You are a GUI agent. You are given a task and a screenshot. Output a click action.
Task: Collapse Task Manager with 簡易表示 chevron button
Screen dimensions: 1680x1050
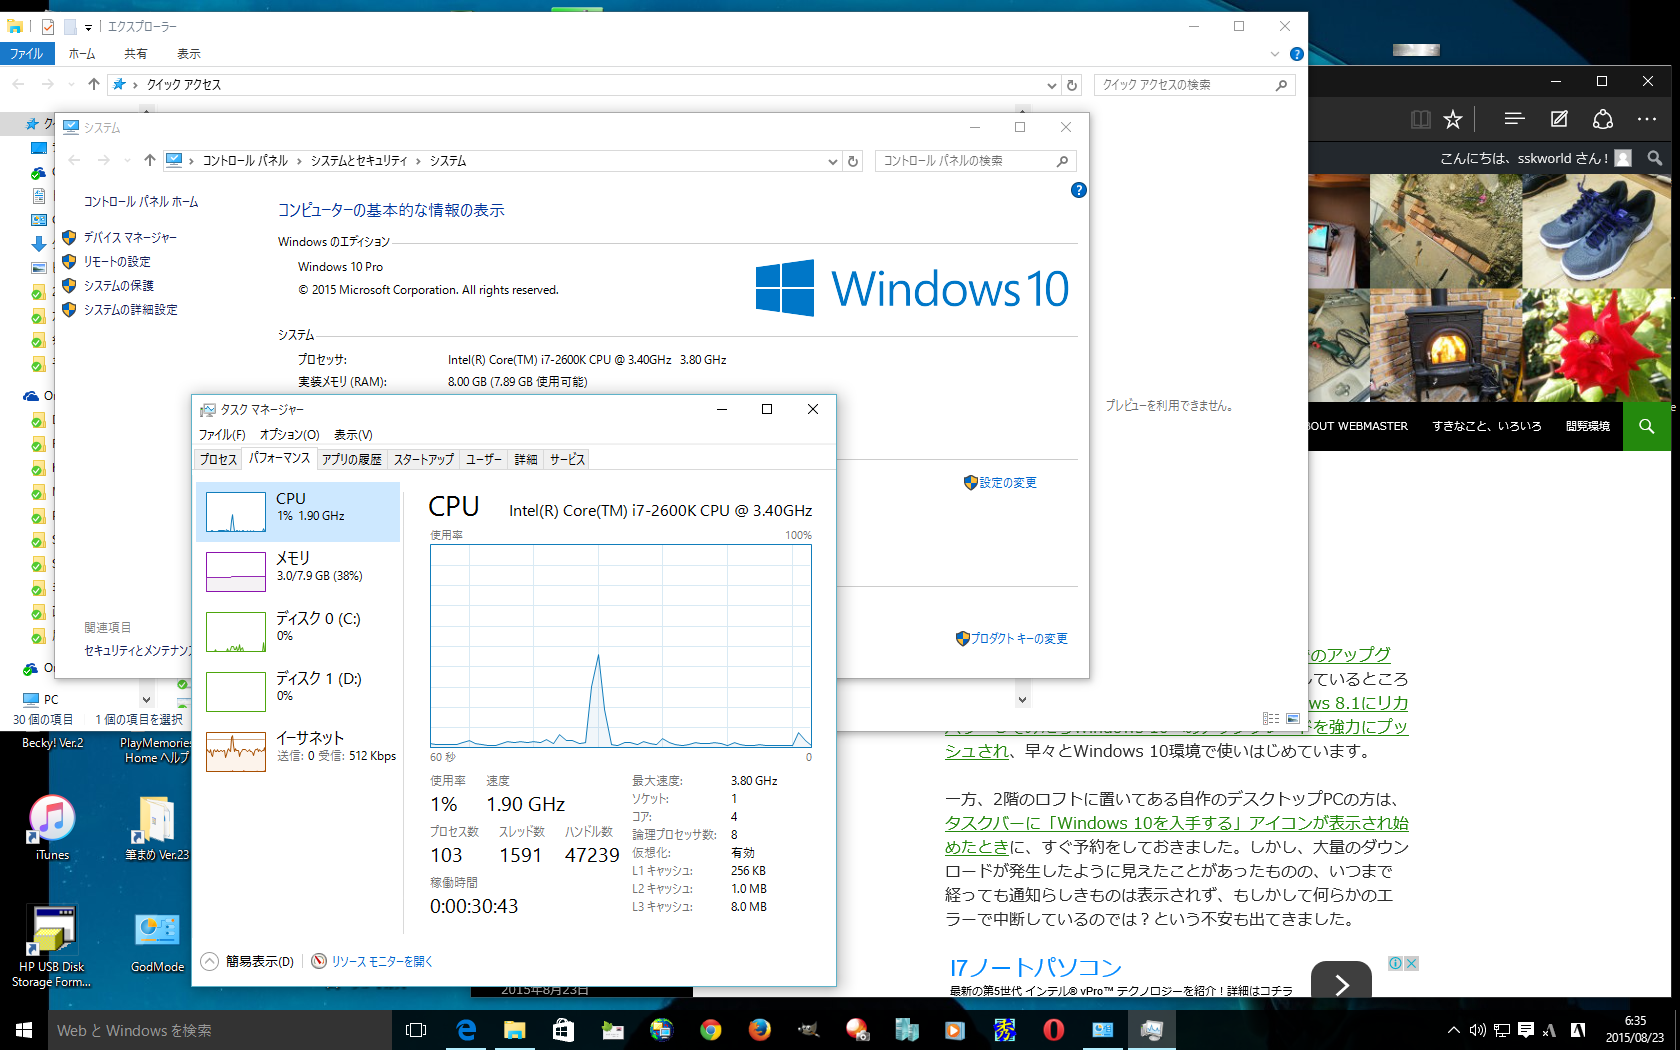pyautogui.click(x=209, y=961)
